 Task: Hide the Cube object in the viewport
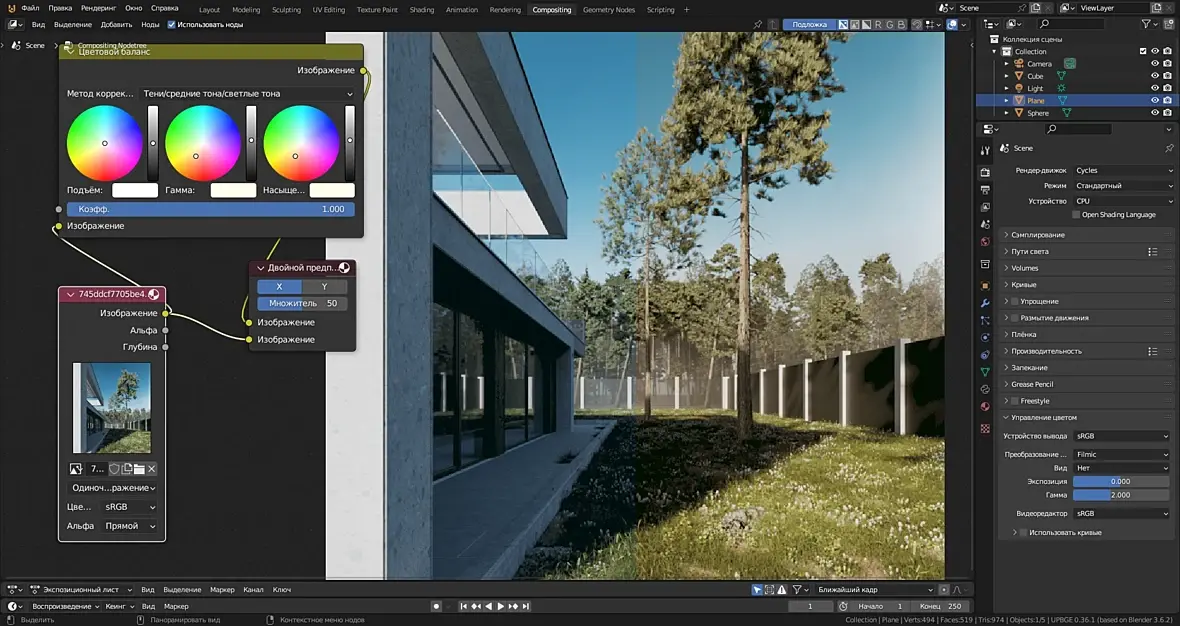[x=1154, y=76]
